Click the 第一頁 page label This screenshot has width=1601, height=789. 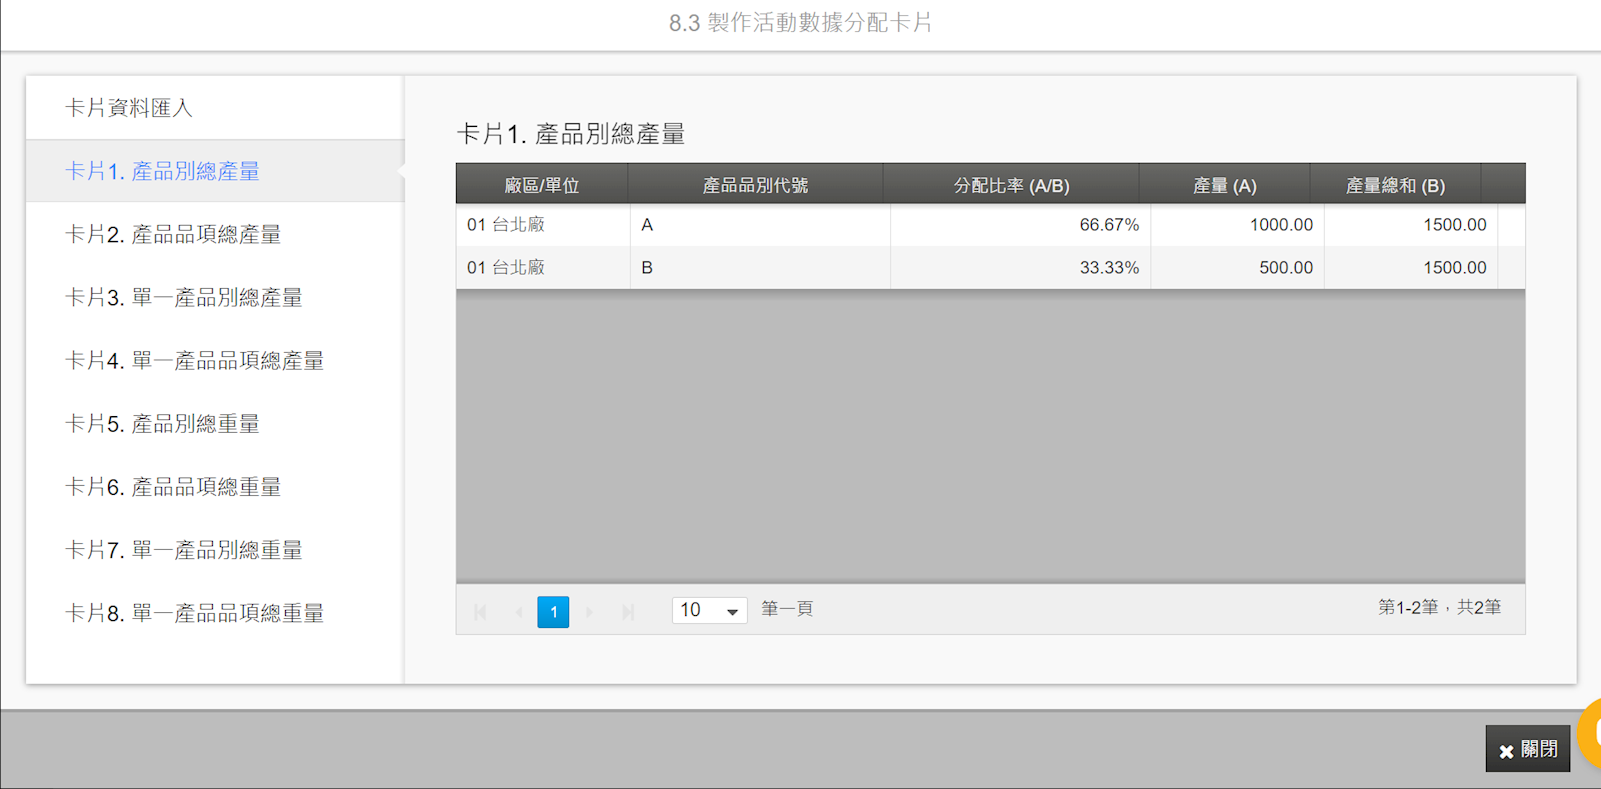pyautogui.click(x=787, y=609)
